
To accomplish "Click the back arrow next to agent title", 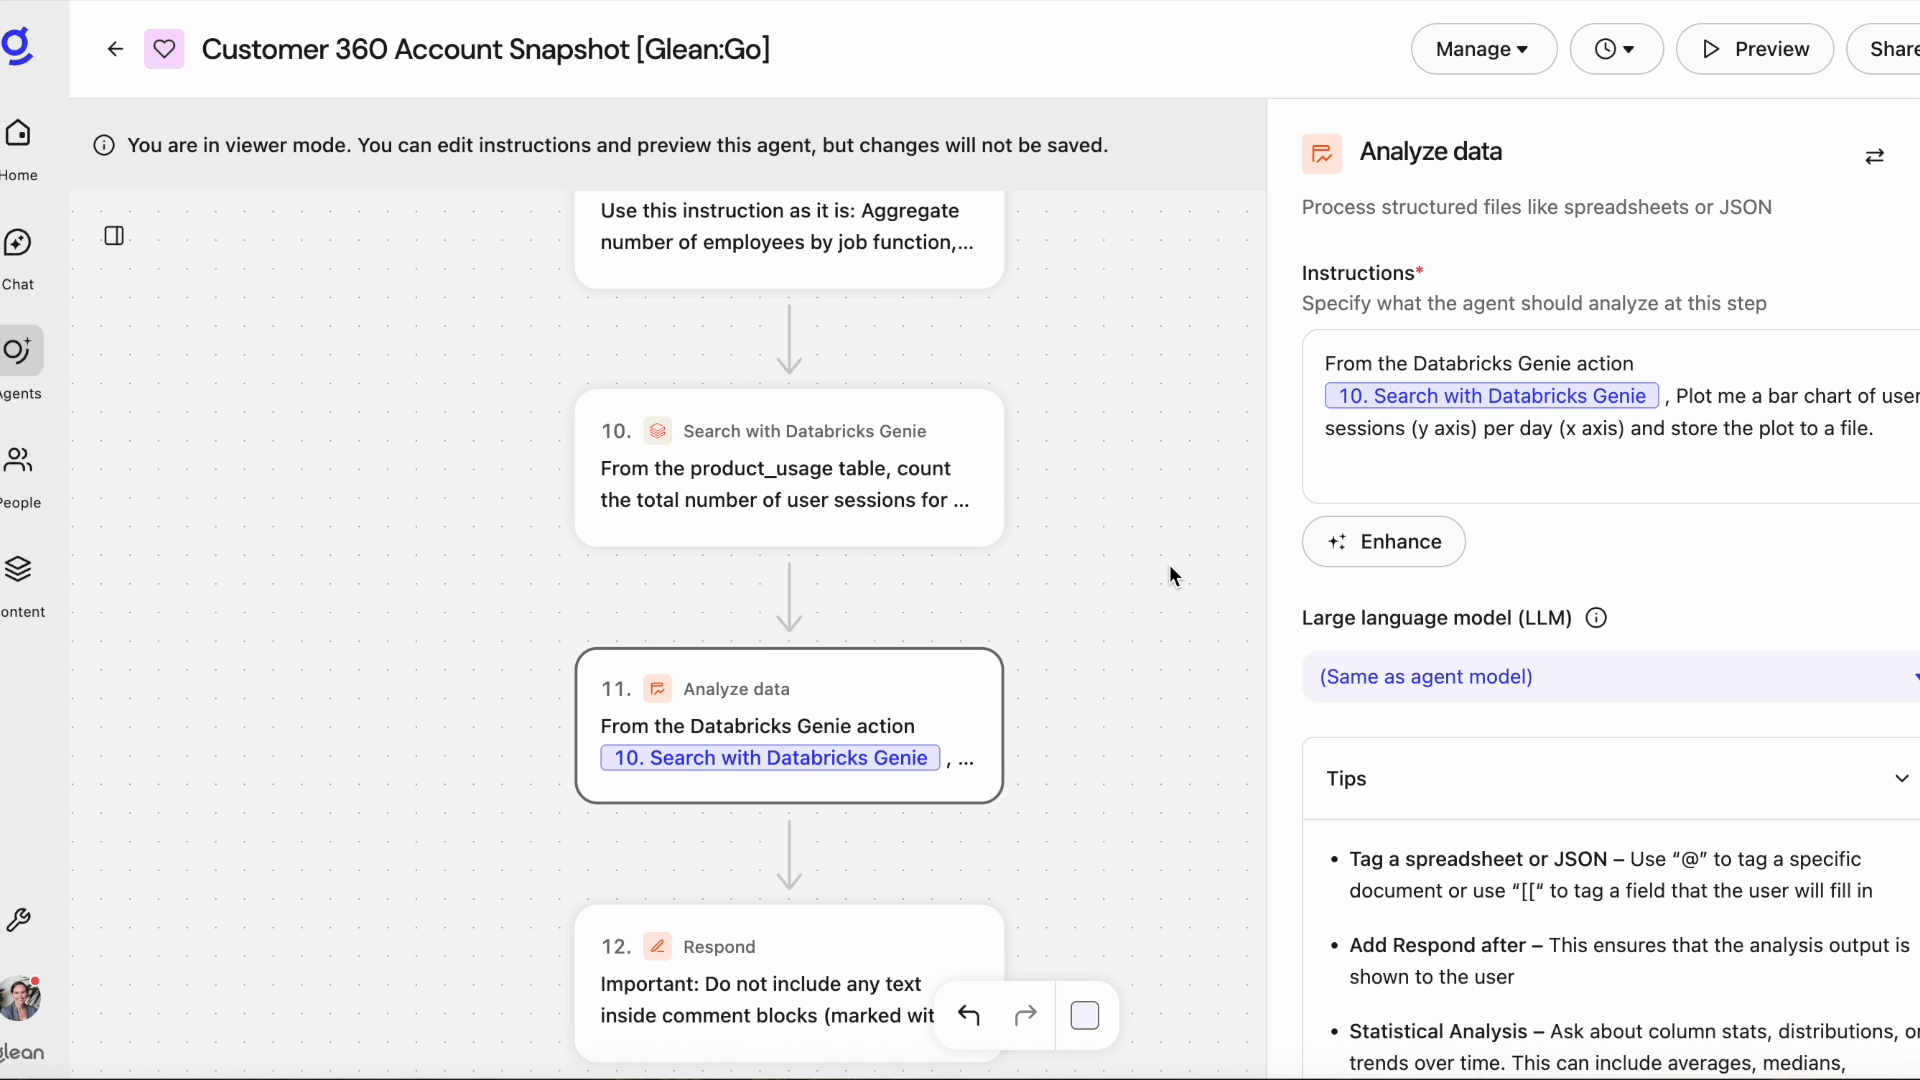I will (115, 49).
